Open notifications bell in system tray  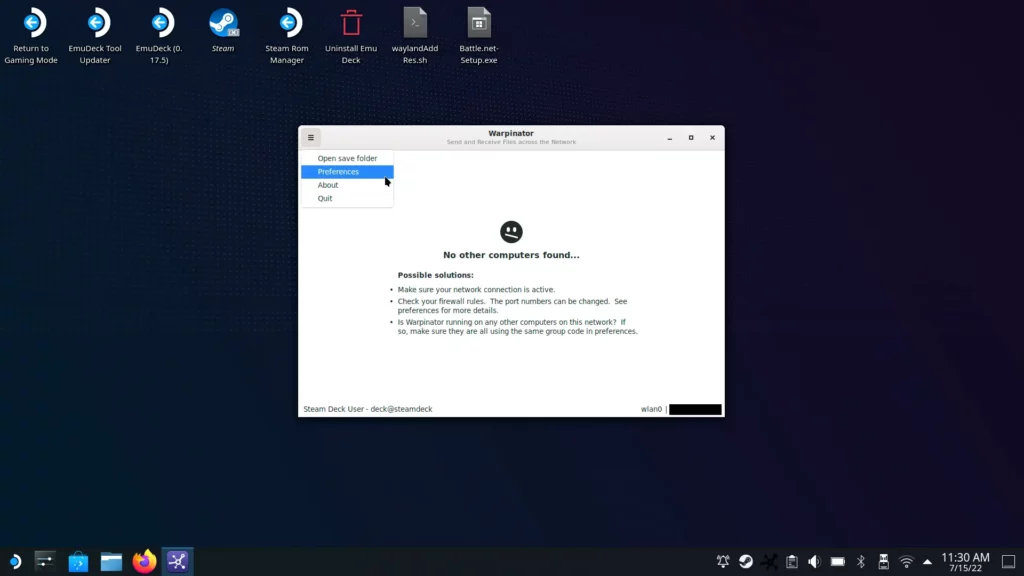pos(723,562)
